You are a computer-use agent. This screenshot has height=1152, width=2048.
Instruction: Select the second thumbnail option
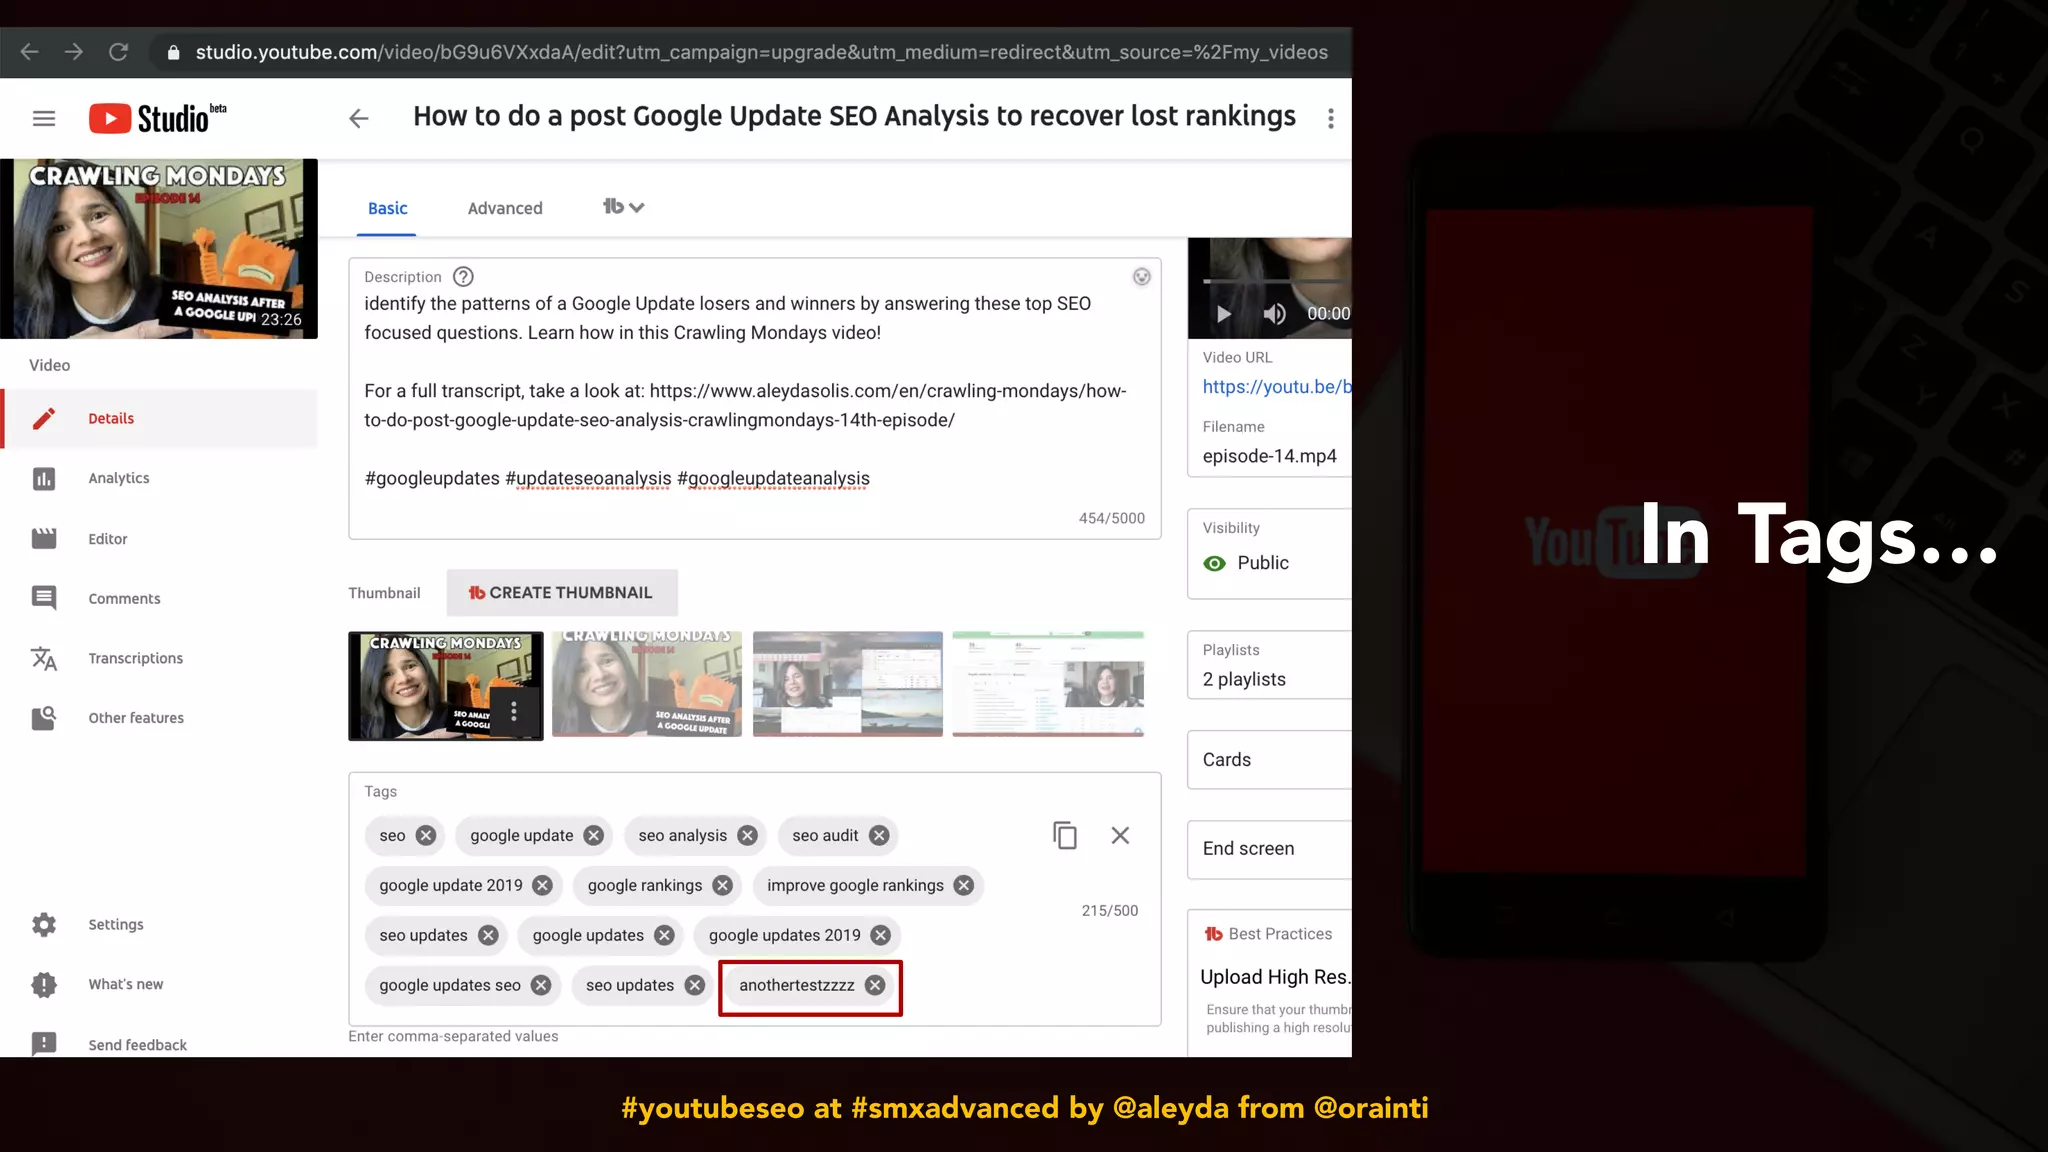click(647, 685)
